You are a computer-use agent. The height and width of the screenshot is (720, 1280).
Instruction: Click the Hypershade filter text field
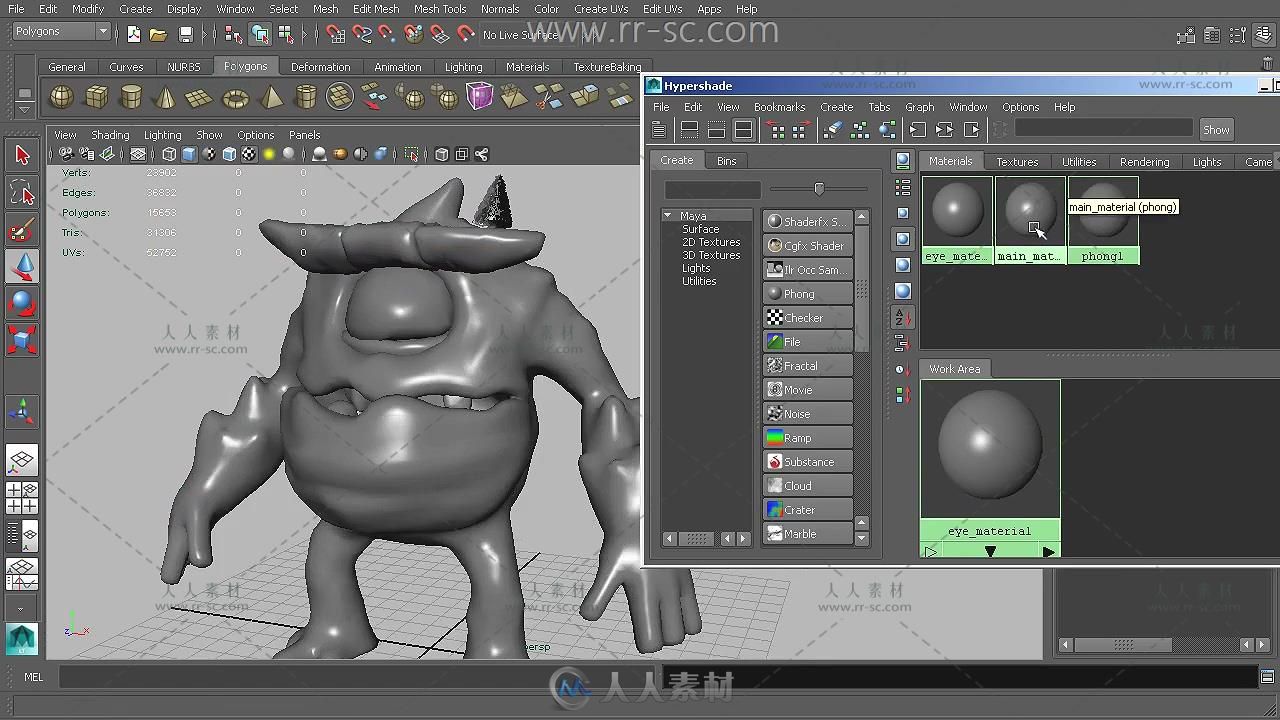(1103, 128)
